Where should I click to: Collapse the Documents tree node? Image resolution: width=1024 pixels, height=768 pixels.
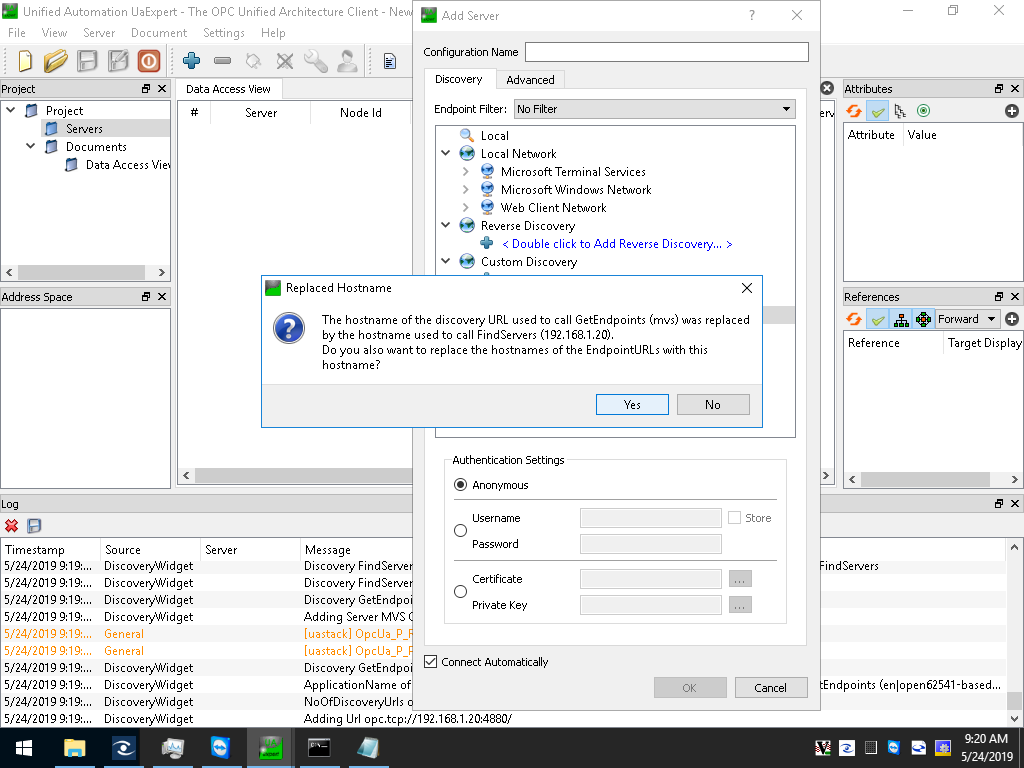click(30, 146)
